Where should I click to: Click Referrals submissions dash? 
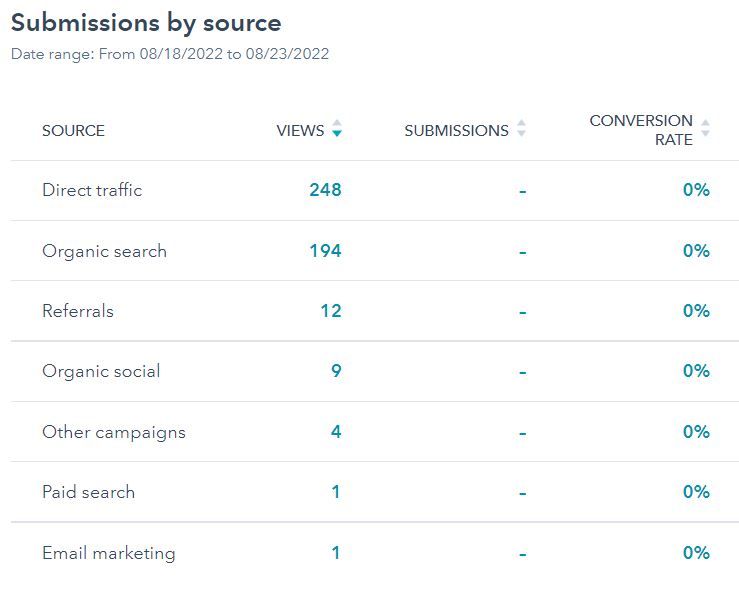tap(523, 312)
